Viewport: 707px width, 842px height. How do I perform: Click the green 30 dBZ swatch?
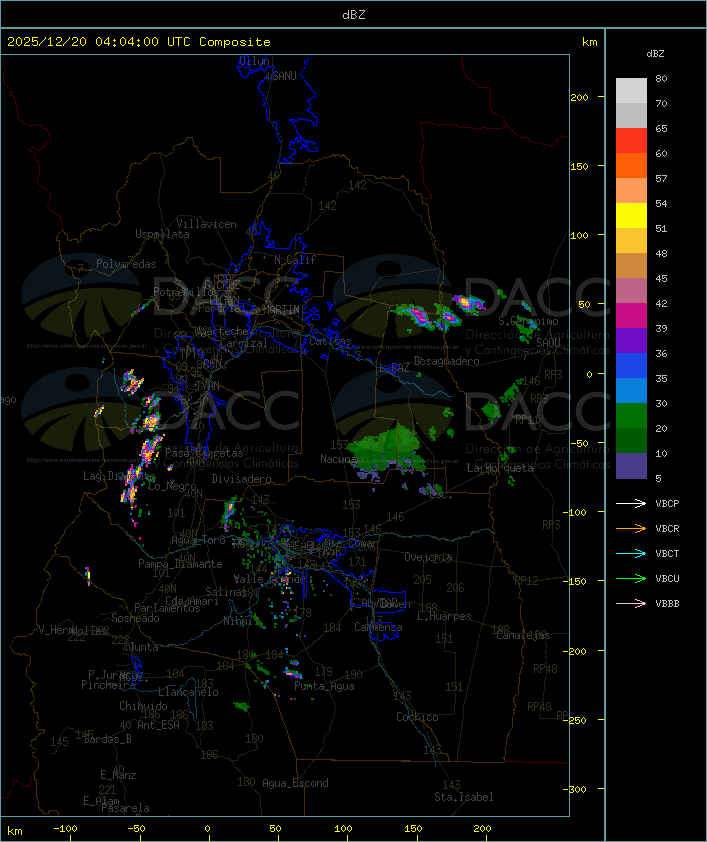click(x=631, y=416)
